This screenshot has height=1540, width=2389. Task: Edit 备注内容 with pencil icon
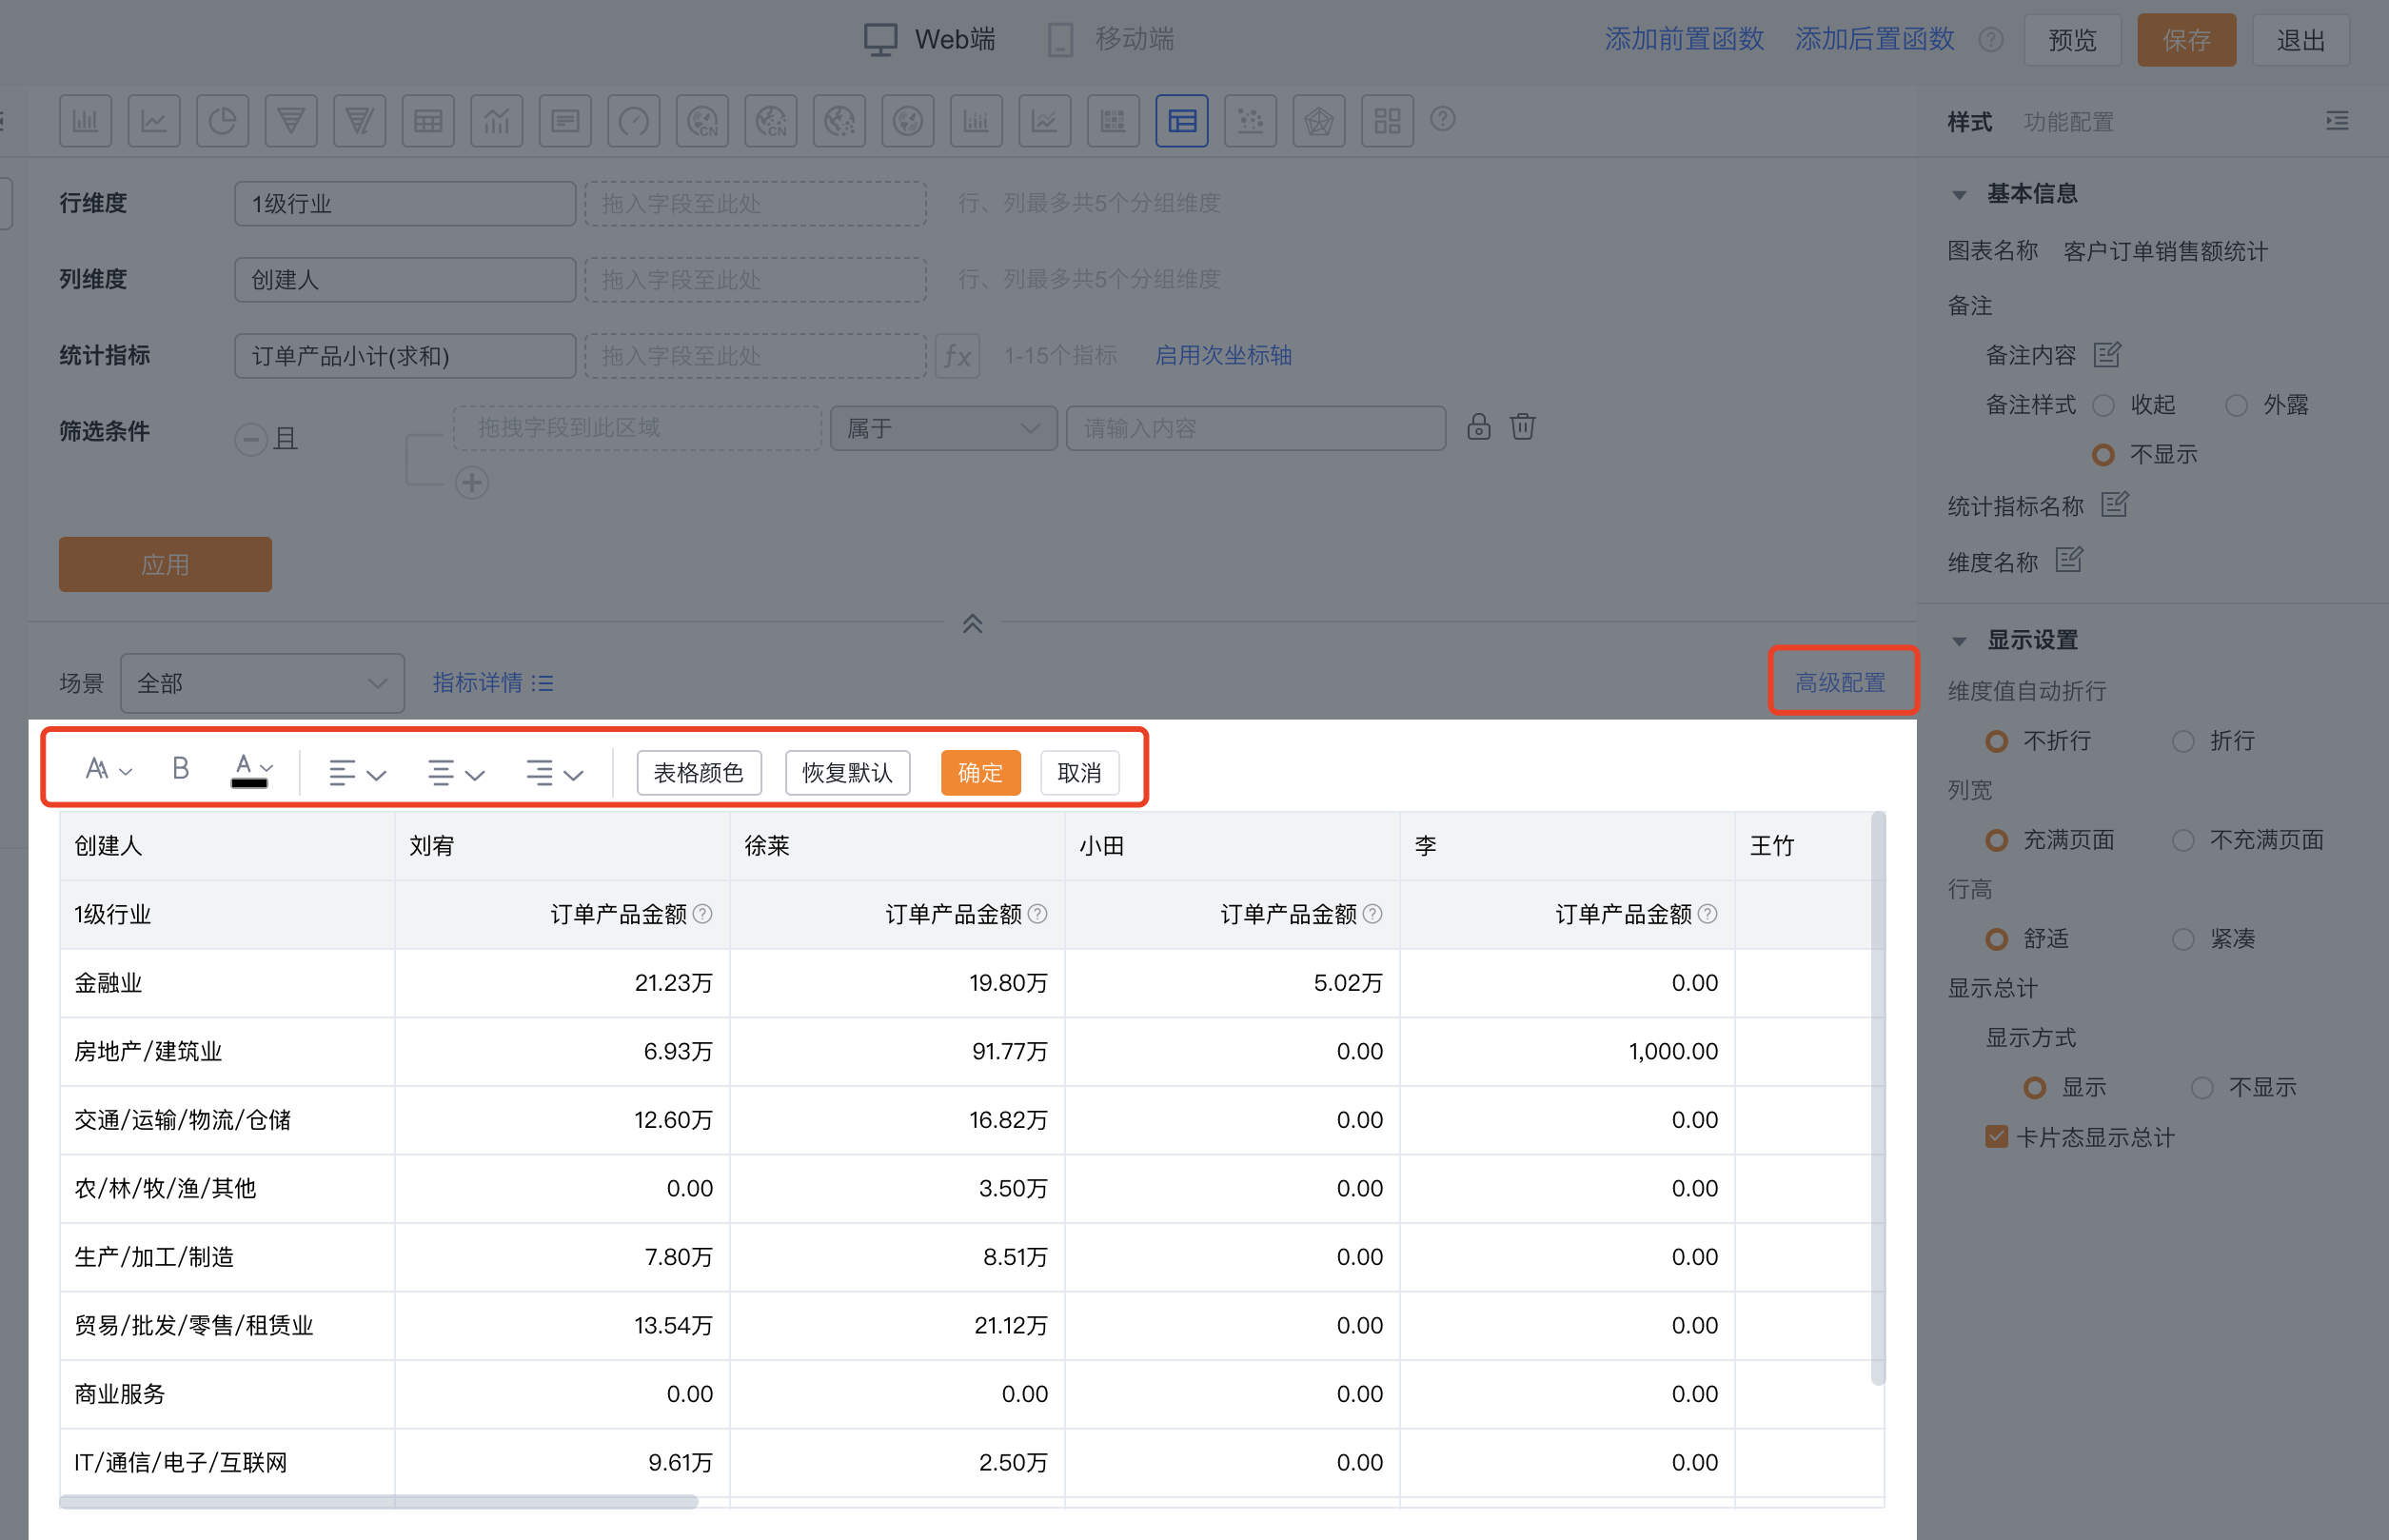[2107, 355]
